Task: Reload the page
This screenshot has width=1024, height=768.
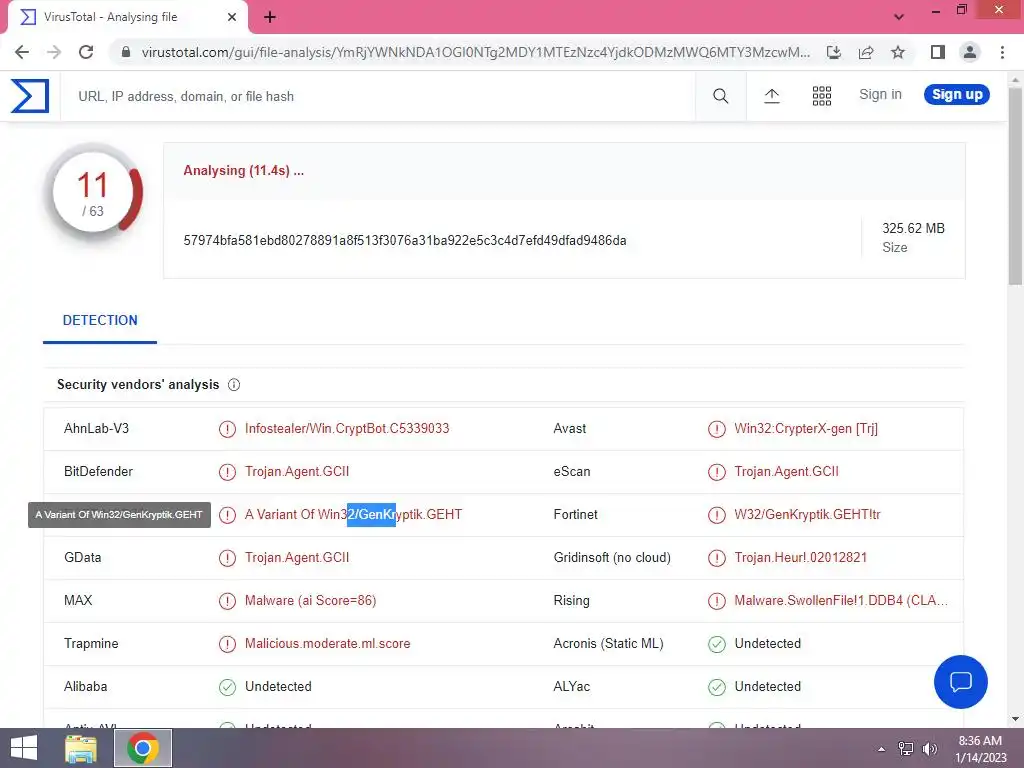Action: coord(86,52)
